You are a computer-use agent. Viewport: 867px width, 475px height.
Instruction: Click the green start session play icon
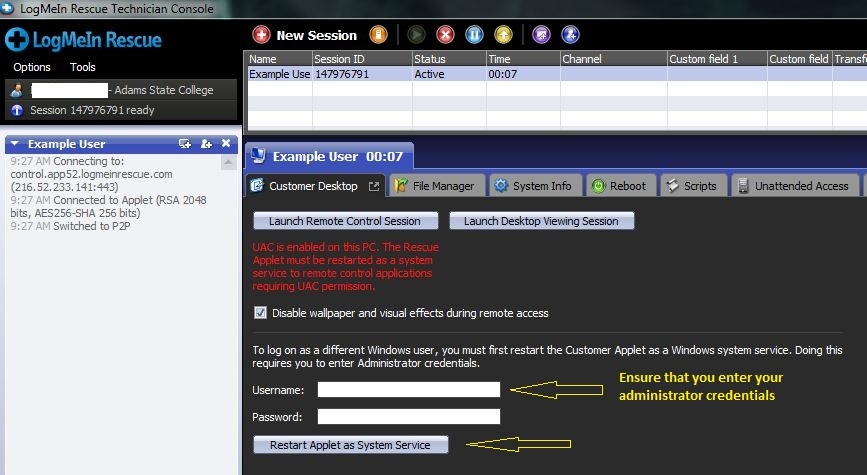pos(416,35)
